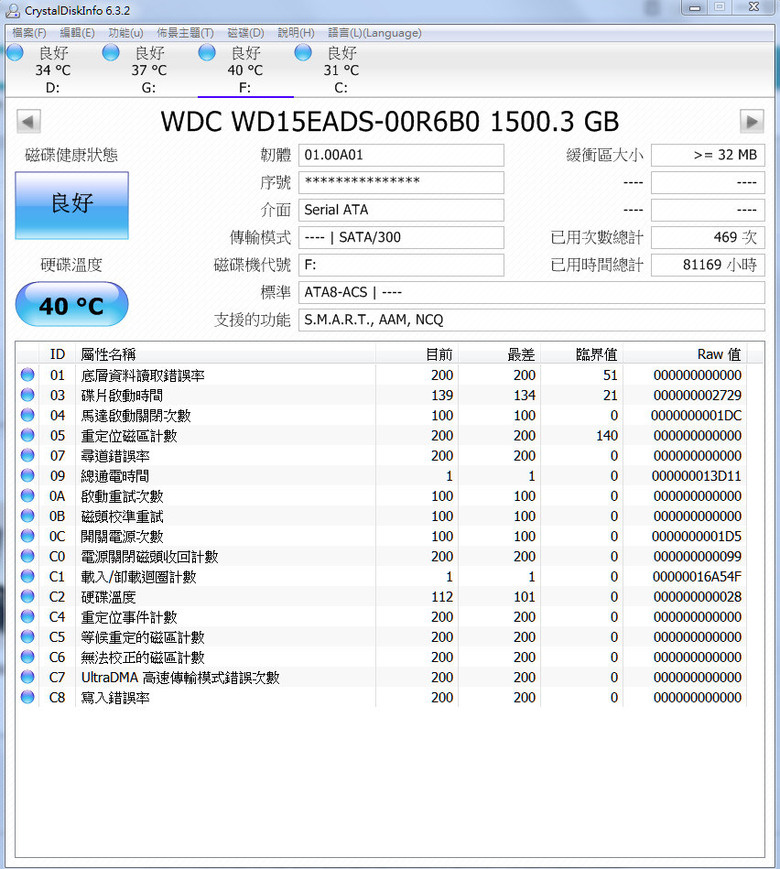
Task: Click status orb for attribute 03
Action: point(27,395)
